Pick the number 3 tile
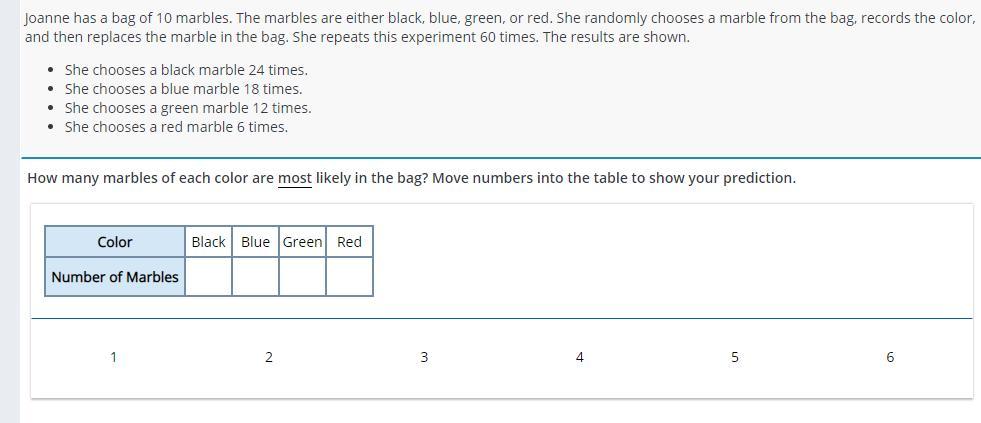Viewport: 981px width, 423px height. pos(424,357)
